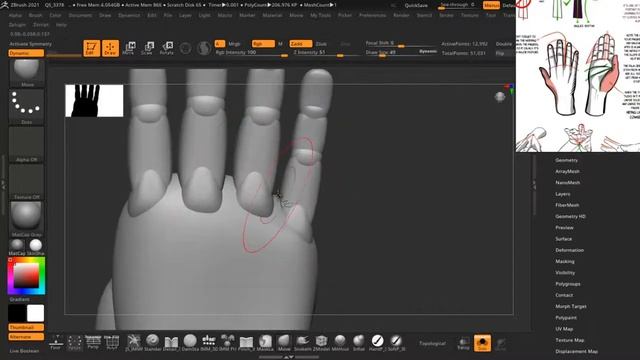640x360 pixels.
Task: Select the Inflat brush in bottom shelf
Action: tap(359, 342)
